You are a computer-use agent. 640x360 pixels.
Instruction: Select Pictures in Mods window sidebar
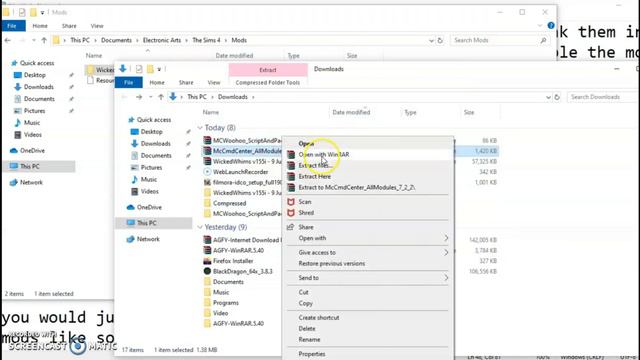coord(34,111)
